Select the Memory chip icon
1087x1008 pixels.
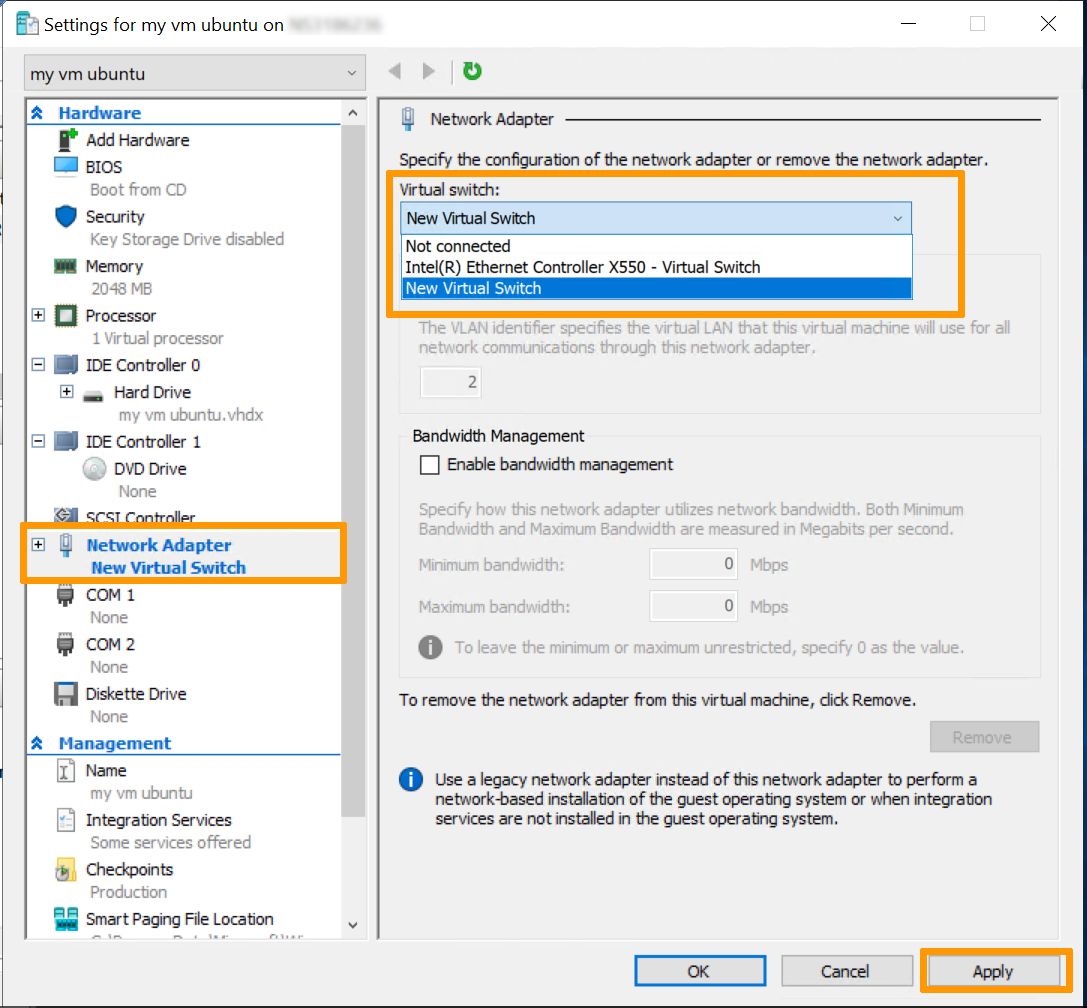point(66,267)
